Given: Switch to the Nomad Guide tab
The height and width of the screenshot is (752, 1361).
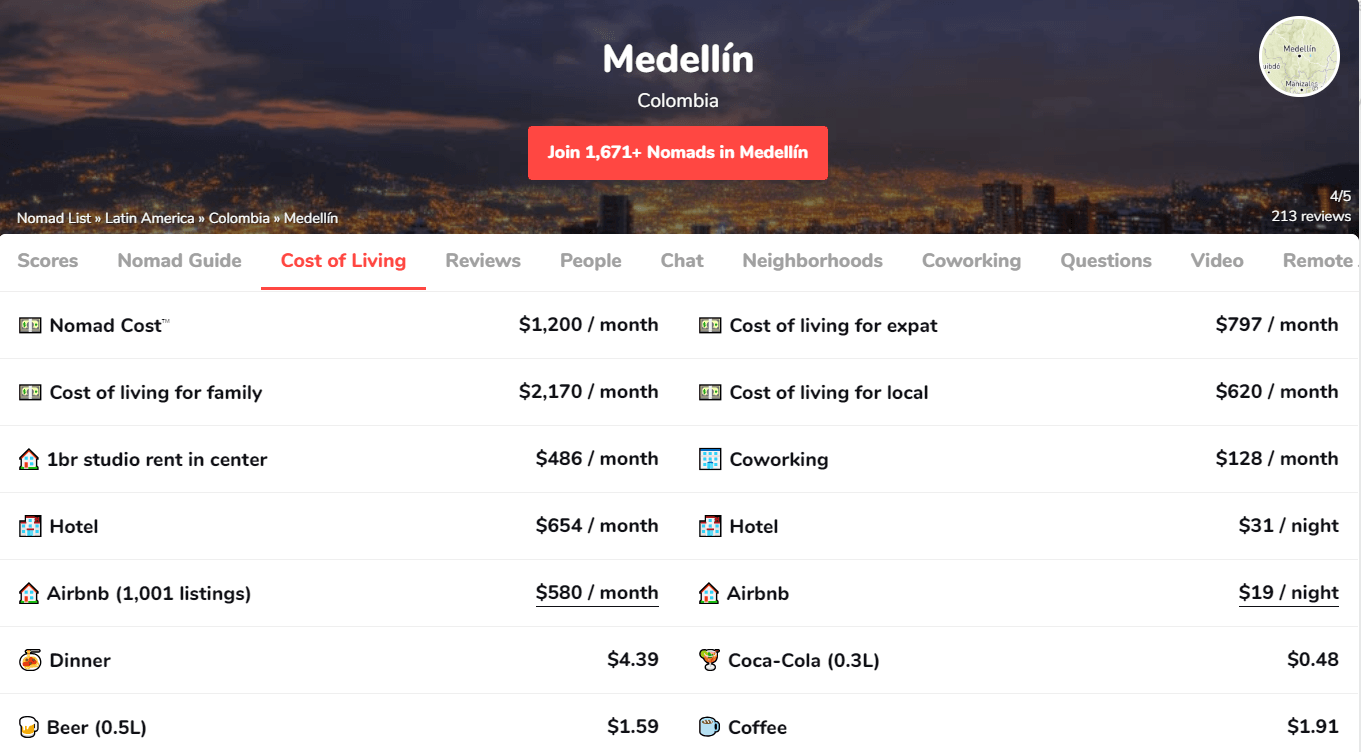Looking at the screenshot, I should tap(180, 261).
